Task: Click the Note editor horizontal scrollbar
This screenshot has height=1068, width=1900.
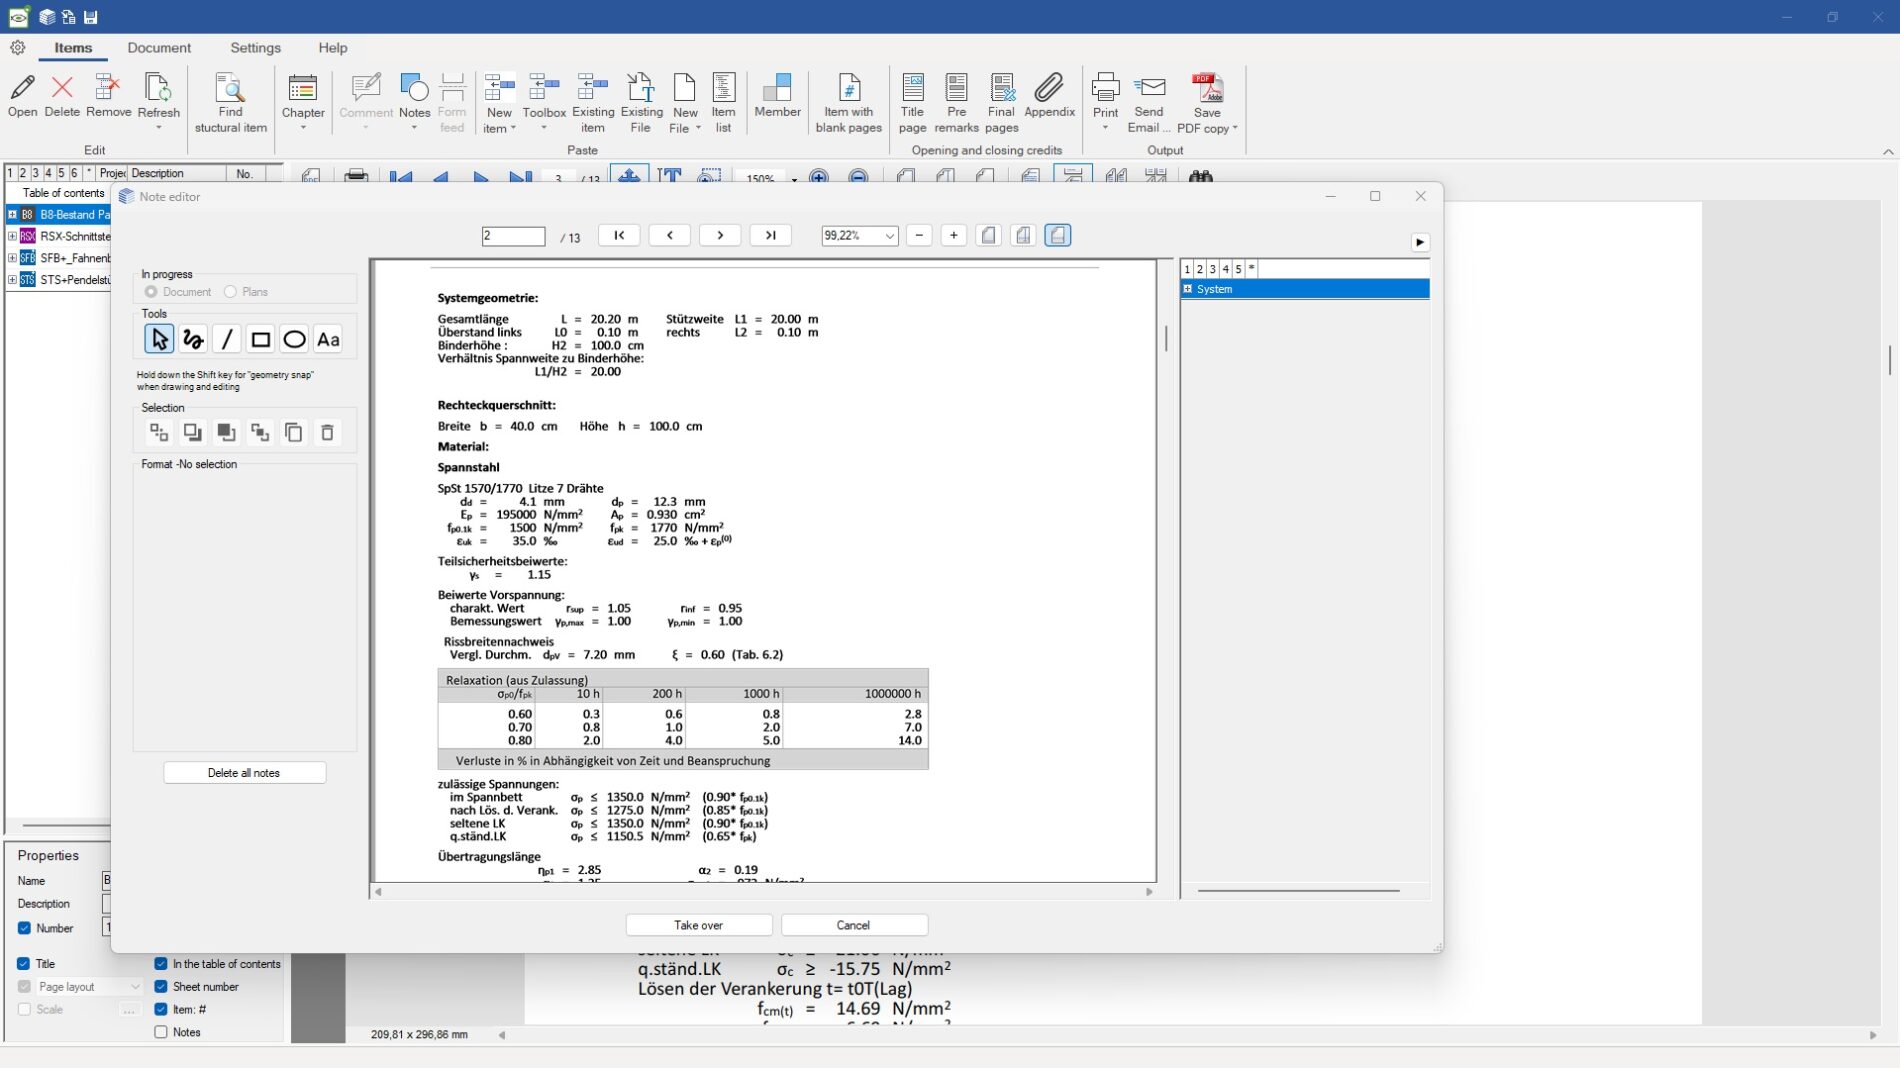Action: click(x=764, y=892)
